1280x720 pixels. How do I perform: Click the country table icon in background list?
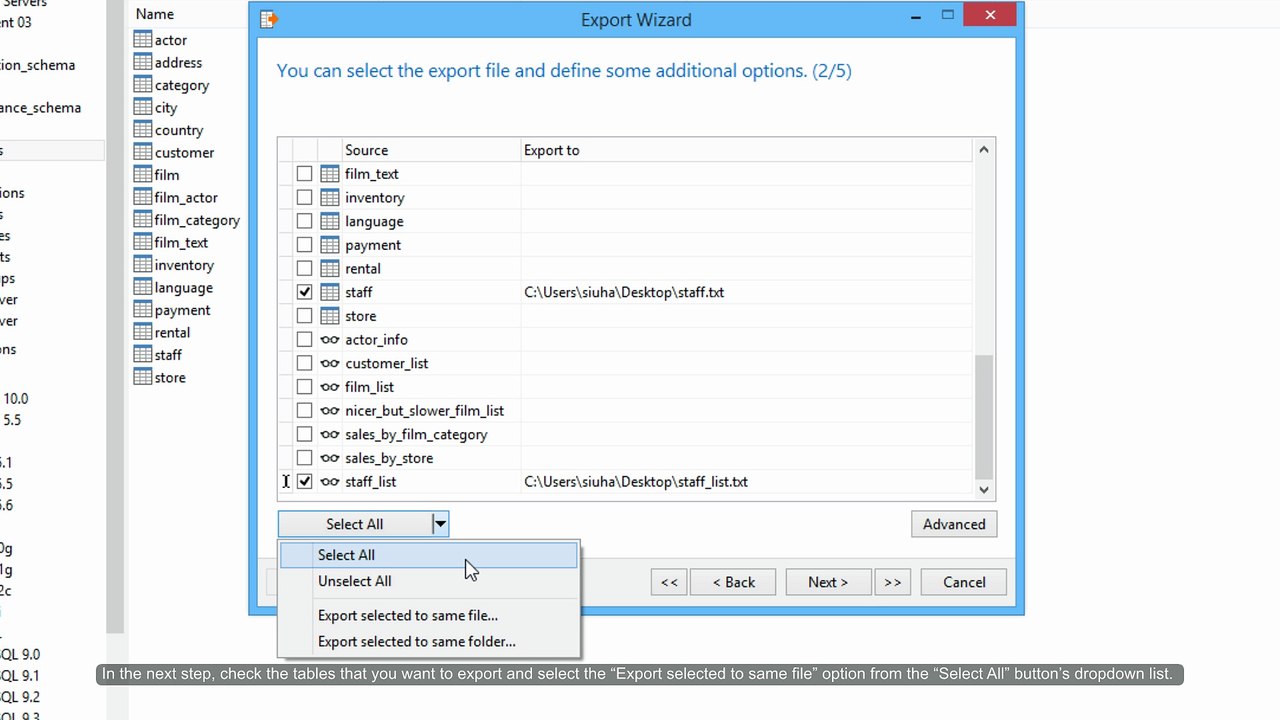[x=143, y=130]
